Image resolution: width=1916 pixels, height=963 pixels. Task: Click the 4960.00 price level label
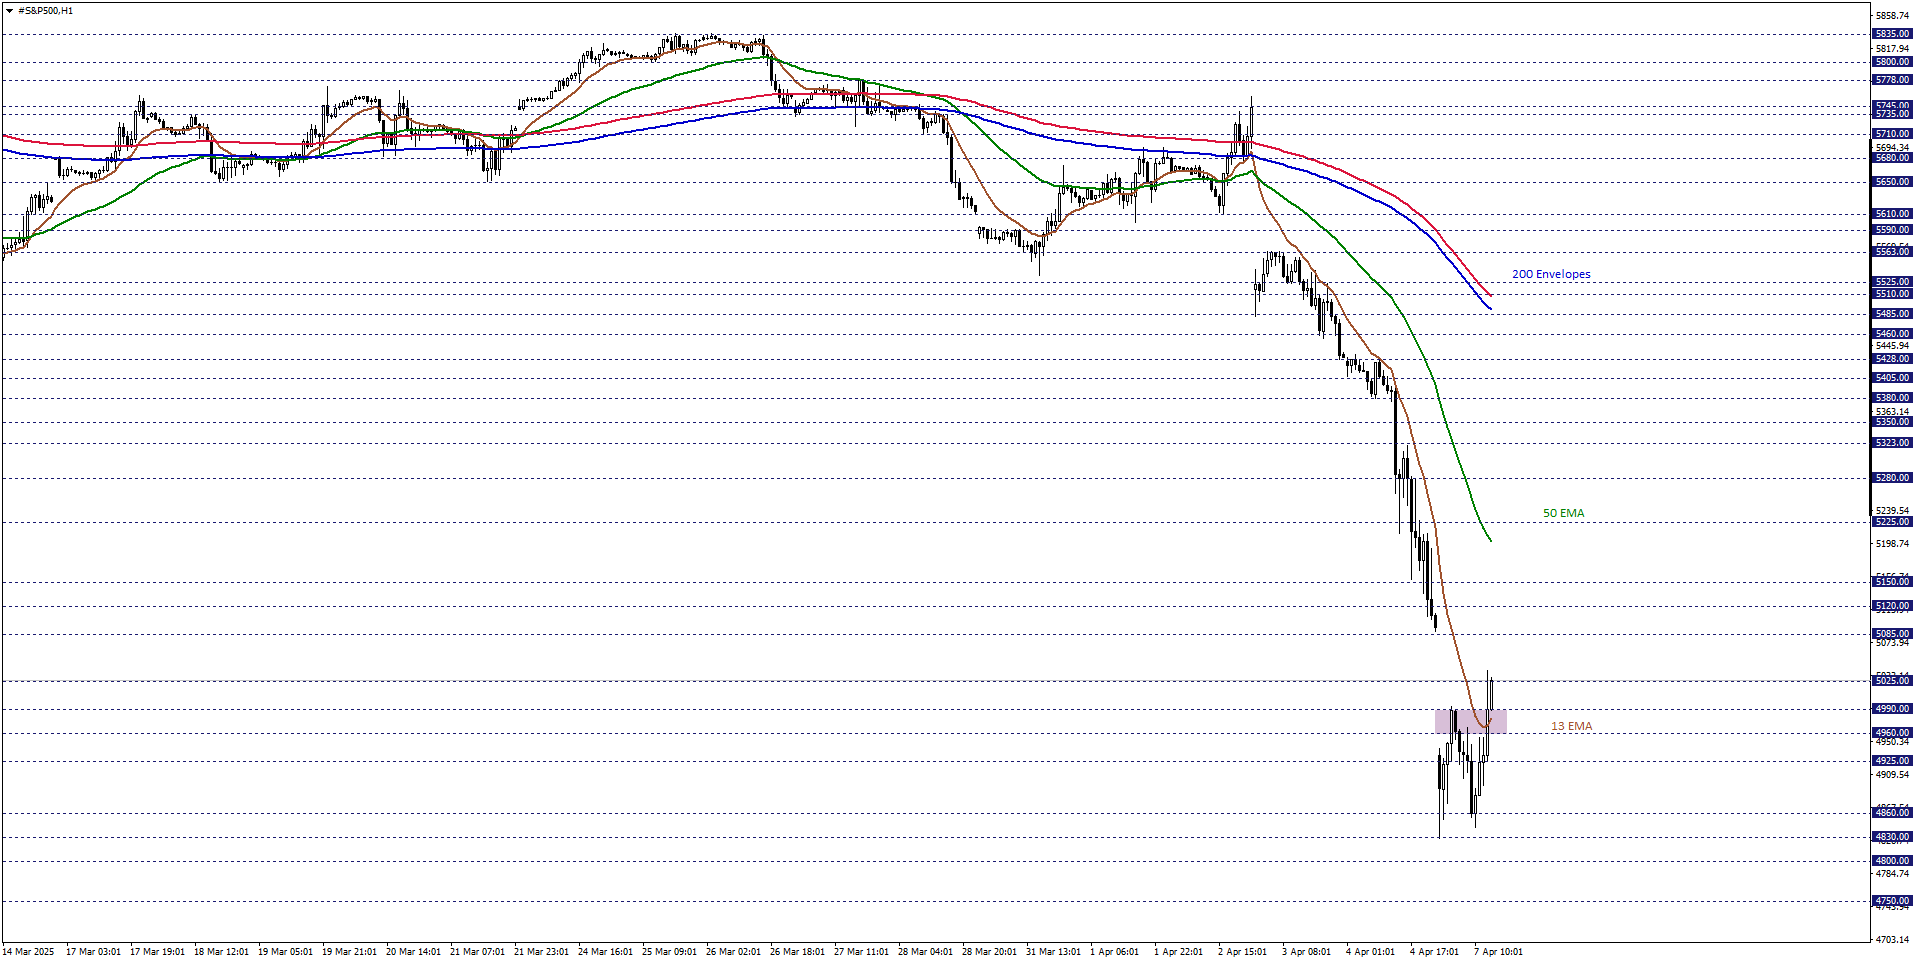[1892, 733]
